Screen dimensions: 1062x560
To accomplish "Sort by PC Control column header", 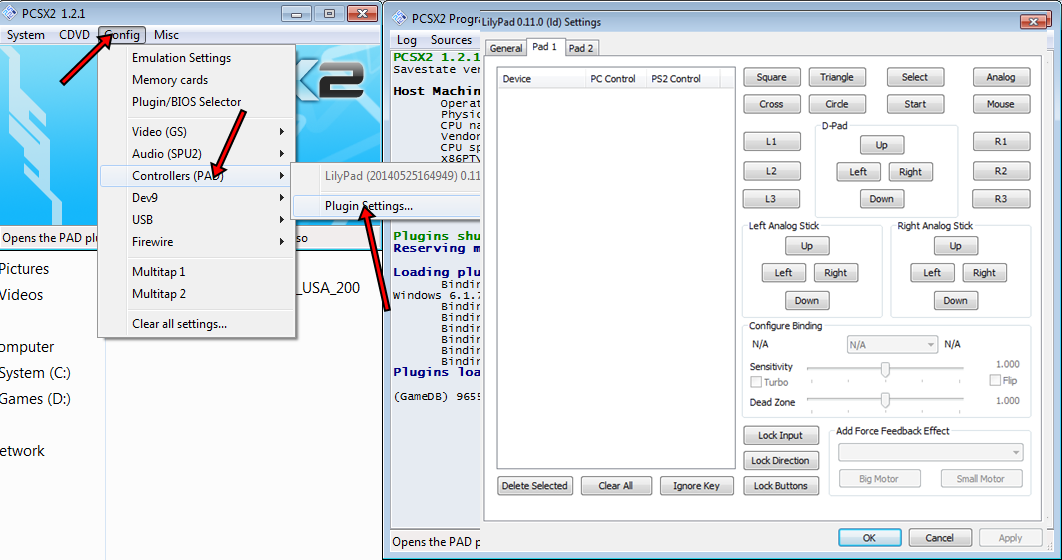I will click(616, 79).
